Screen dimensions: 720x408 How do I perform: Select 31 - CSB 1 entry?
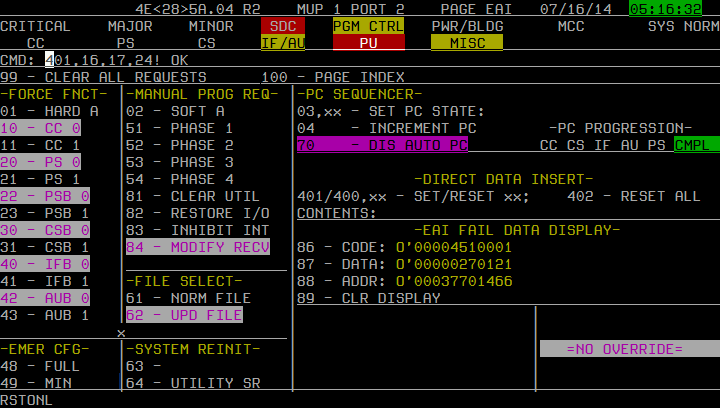[45, 247]
